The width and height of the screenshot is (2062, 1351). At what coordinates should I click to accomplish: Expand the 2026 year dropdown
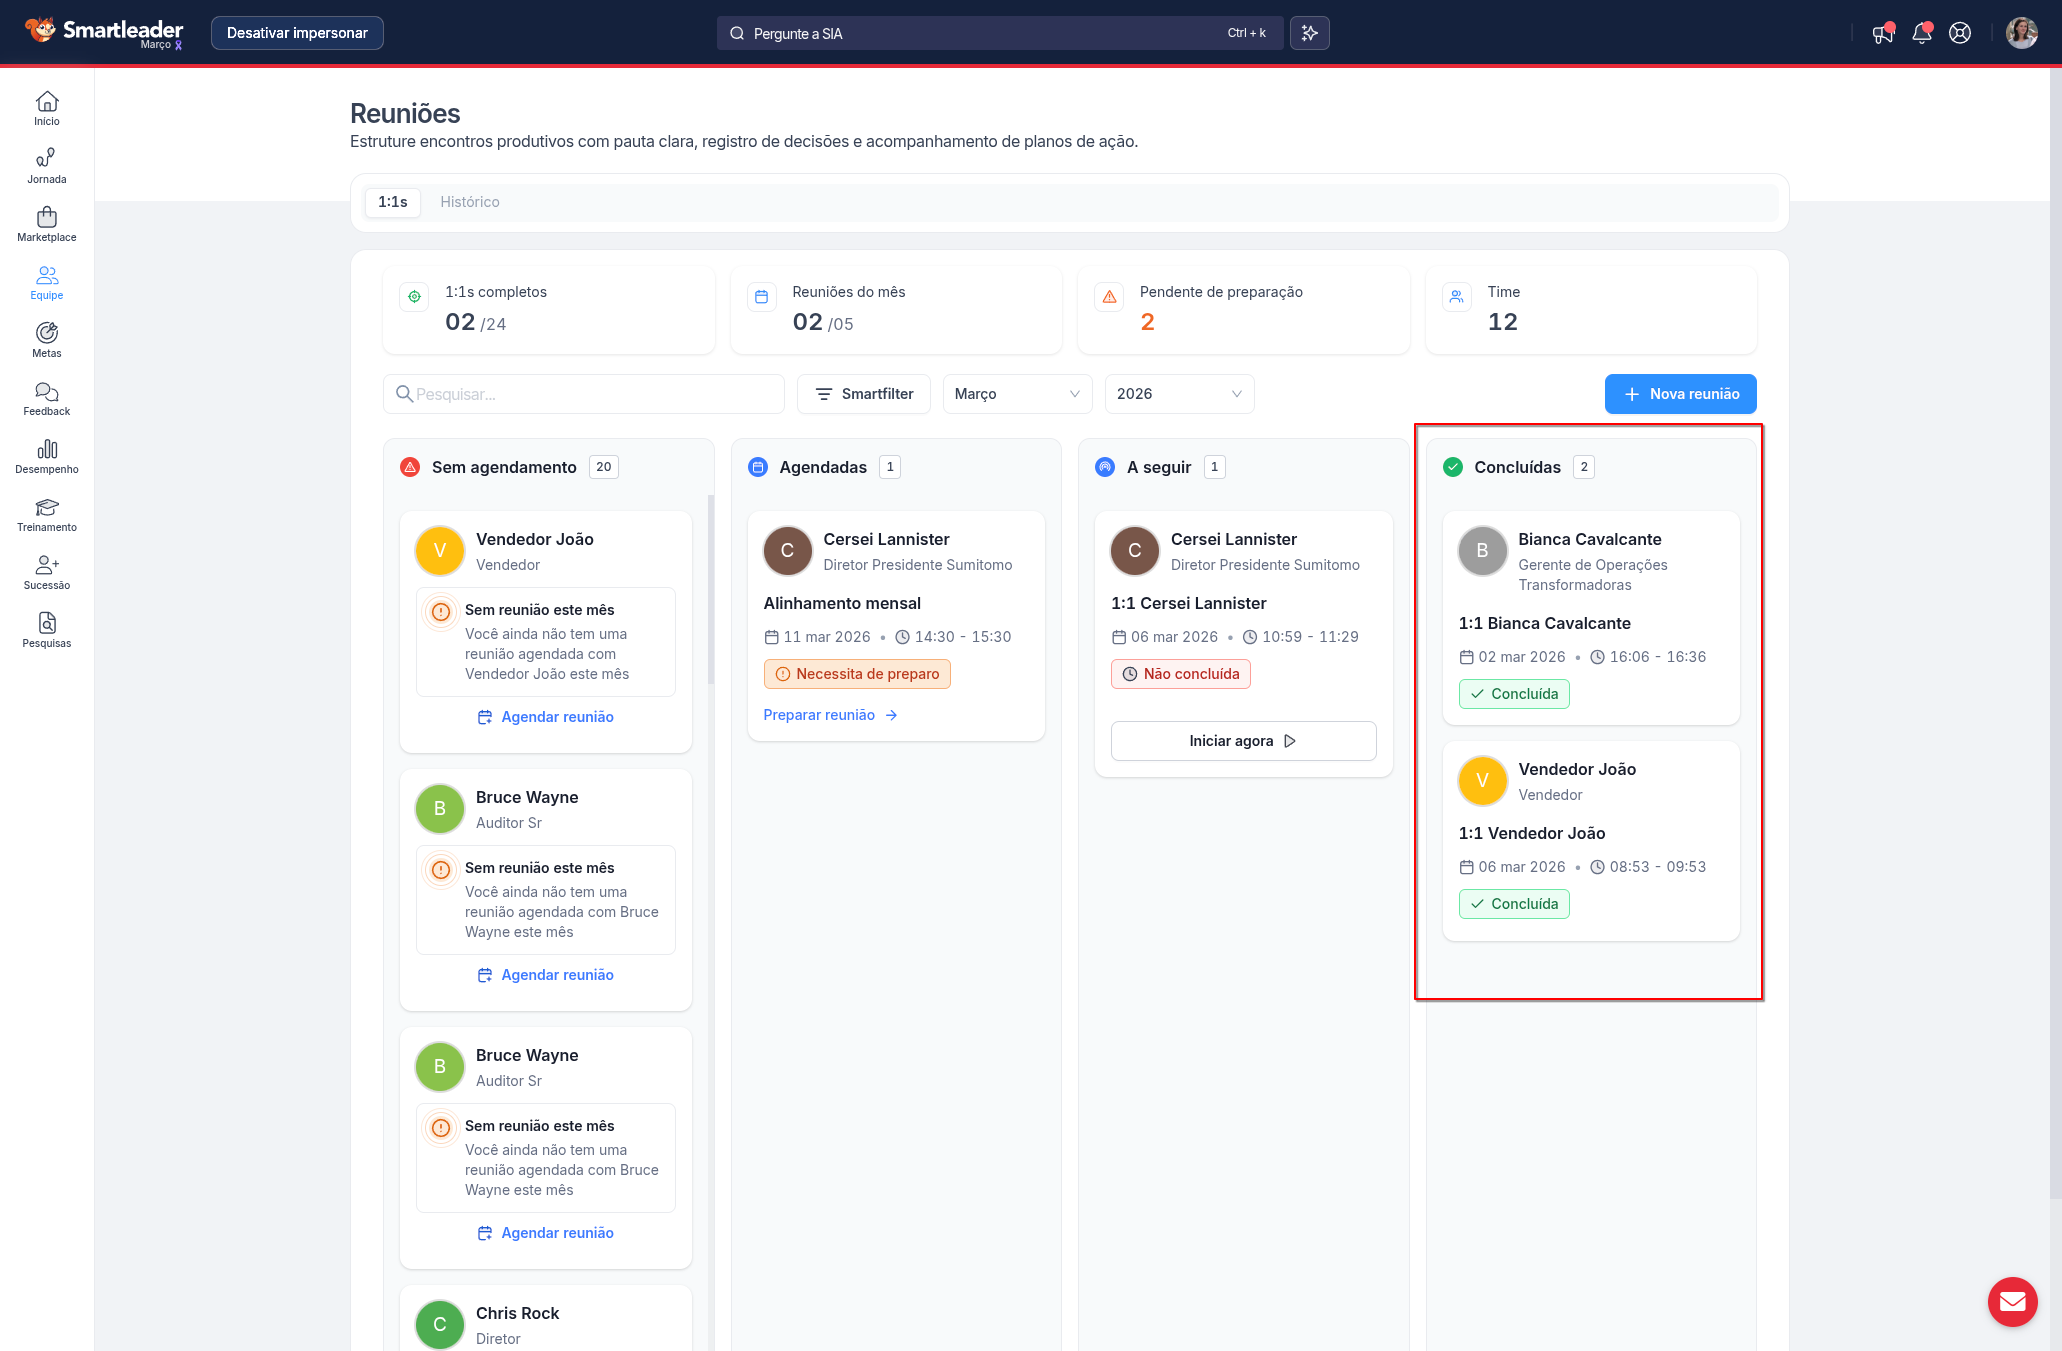(x=1178, y=394)
